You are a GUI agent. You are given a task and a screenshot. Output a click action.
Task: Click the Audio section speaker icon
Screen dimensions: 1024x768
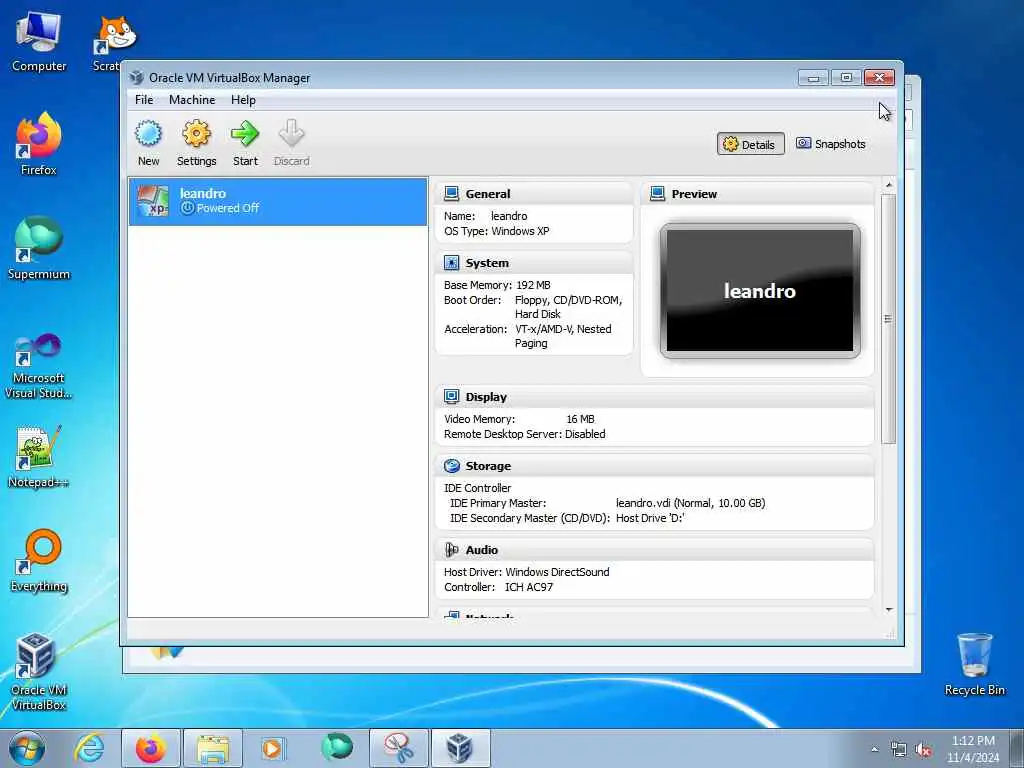[x=451, y=550]
